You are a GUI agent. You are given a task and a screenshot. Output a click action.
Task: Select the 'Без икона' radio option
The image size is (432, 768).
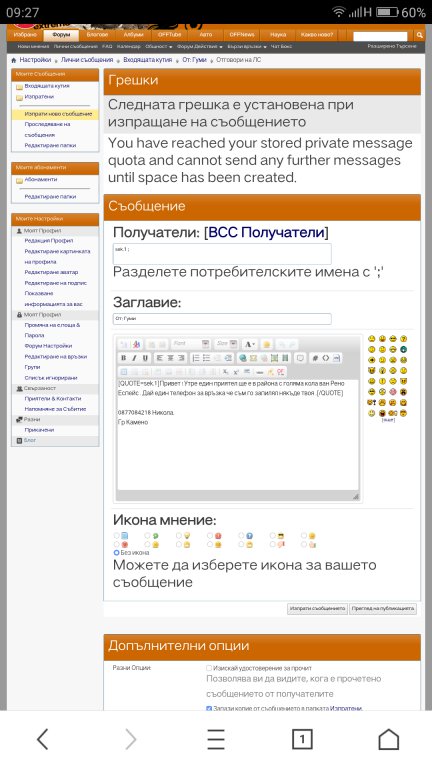(117, 552)
